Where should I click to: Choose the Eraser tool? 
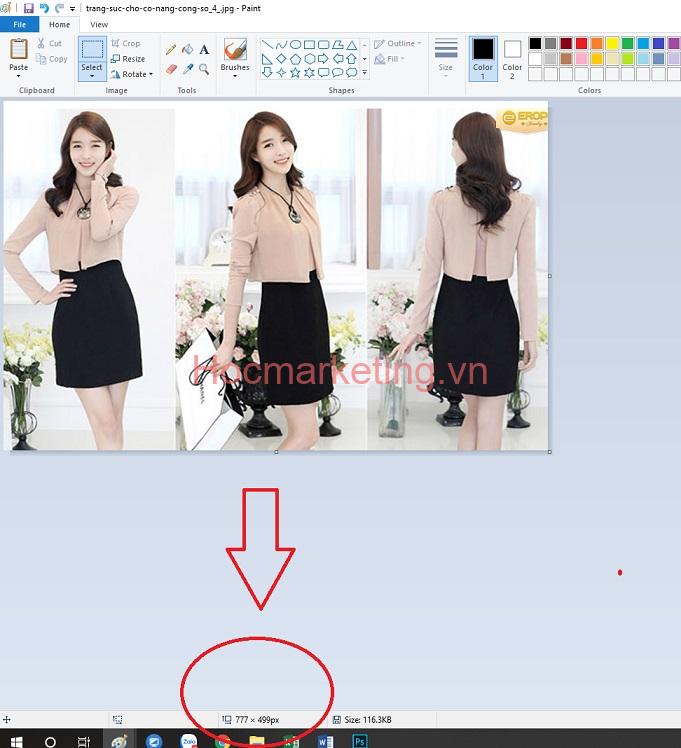[171, 69]
